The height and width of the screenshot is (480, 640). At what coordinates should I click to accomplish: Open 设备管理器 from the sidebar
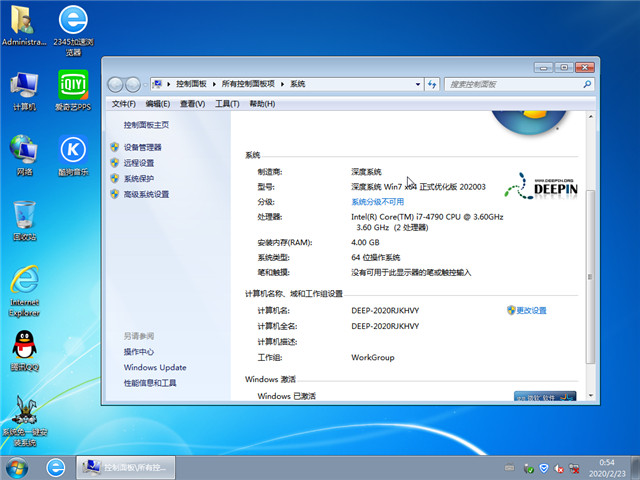click(142, 147)
